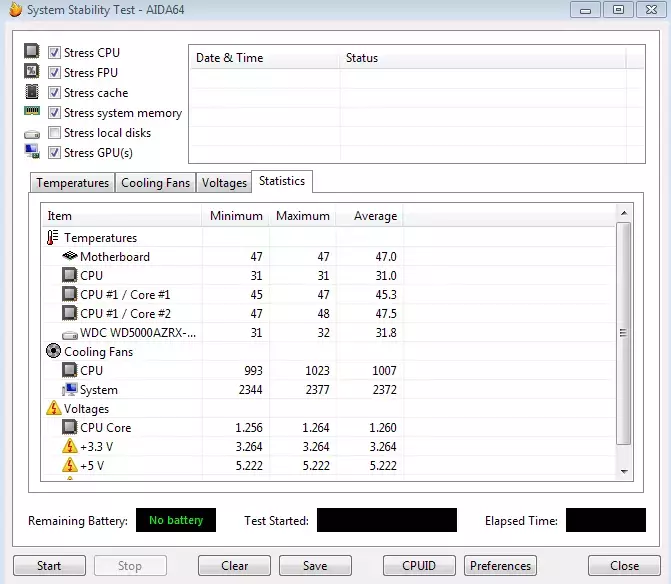This screenshot has height=584, width=671.
Task: Select the Statistics tab
Action: coord(282,181)
